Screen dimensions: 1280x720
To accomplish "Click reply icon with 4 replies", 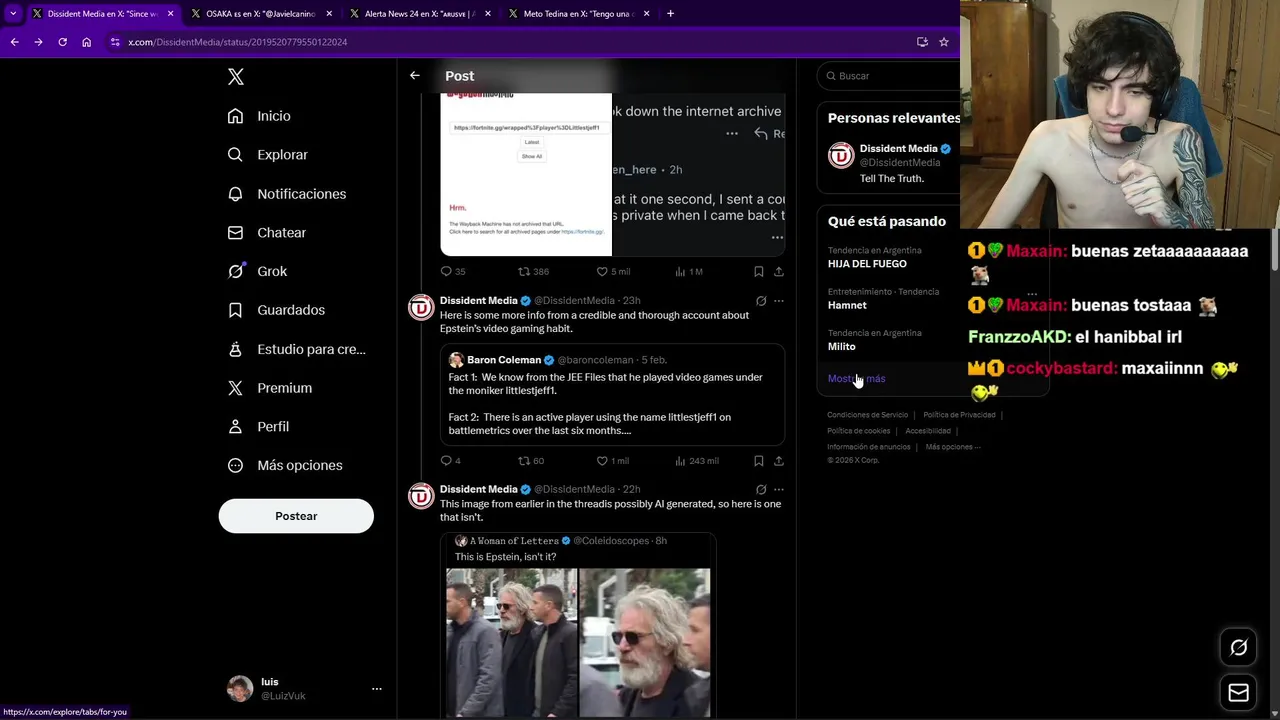I will click(x=446, y=460).
